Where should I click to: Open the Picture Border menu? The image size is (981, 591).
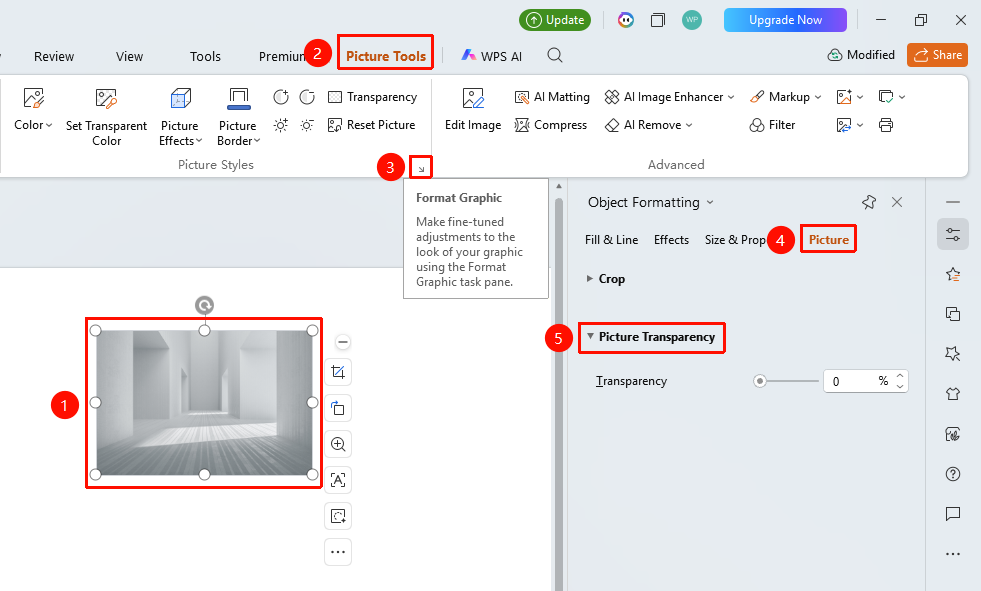coord(238,116)
